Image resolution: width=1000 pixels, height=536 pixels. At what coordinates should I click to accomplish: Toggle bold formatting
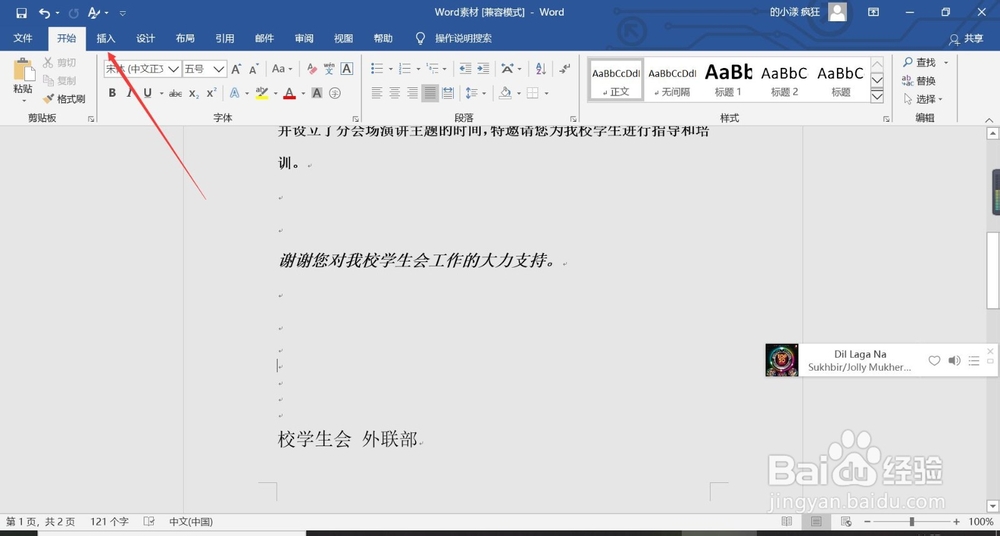(112, 93)
